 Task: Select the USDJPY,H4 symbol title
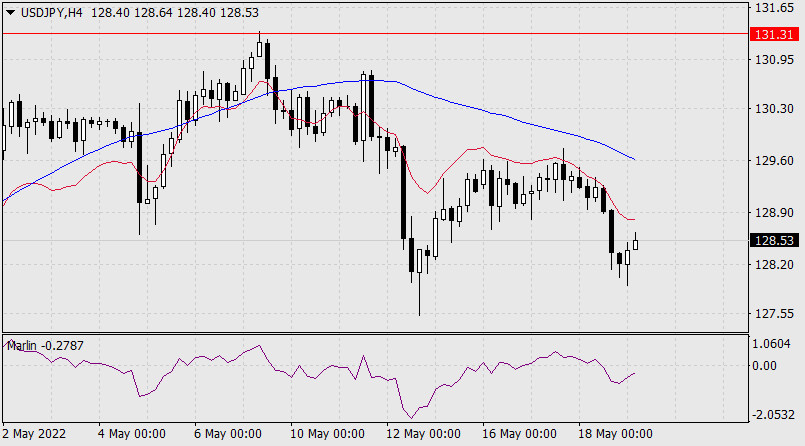(51, 13)
